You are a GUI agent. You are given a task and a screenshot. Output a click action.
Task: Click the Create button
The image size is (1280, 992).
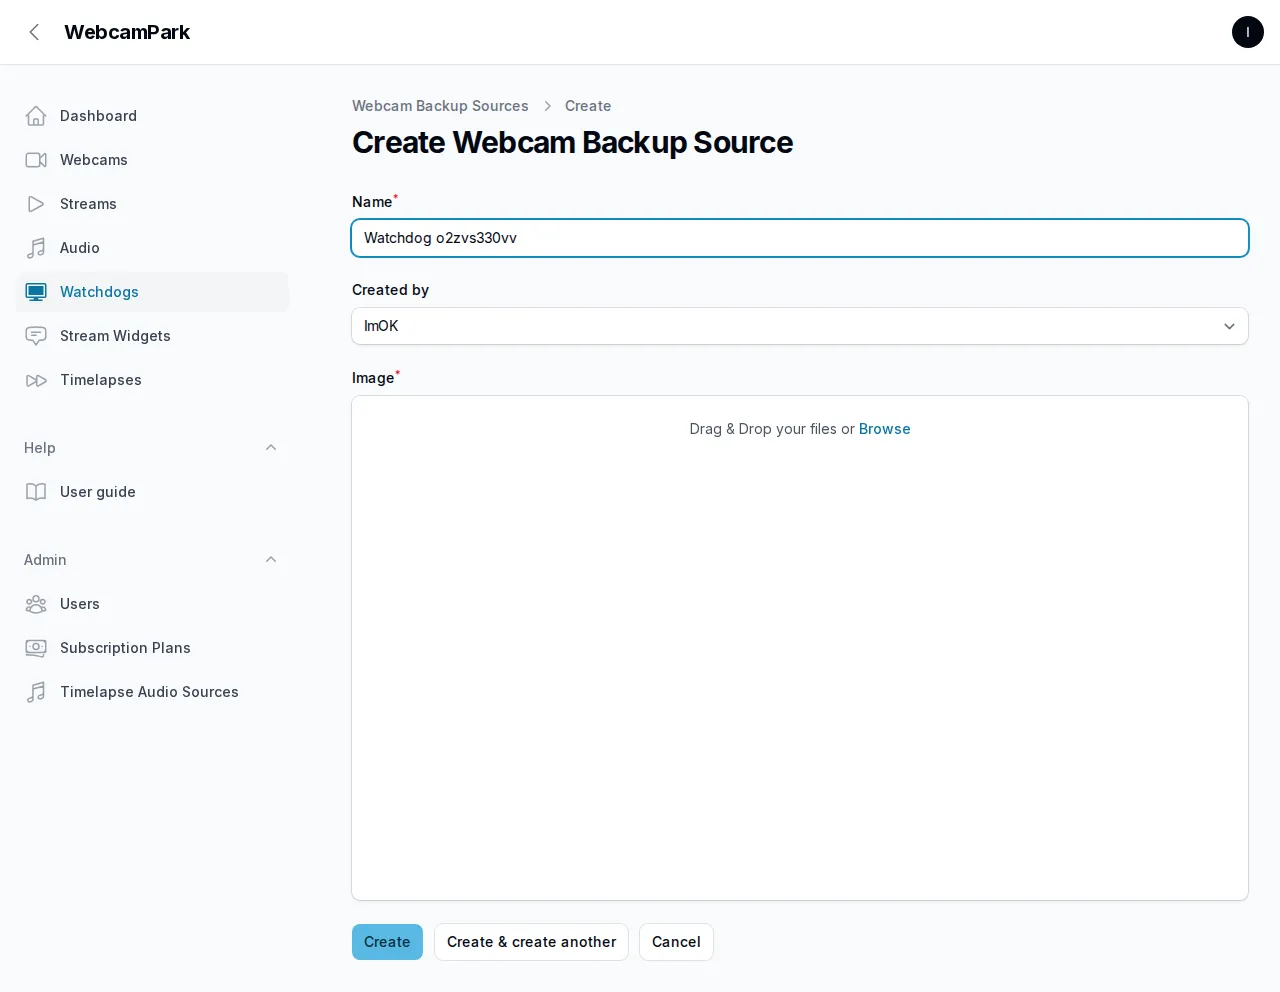[x=387, y=942]
